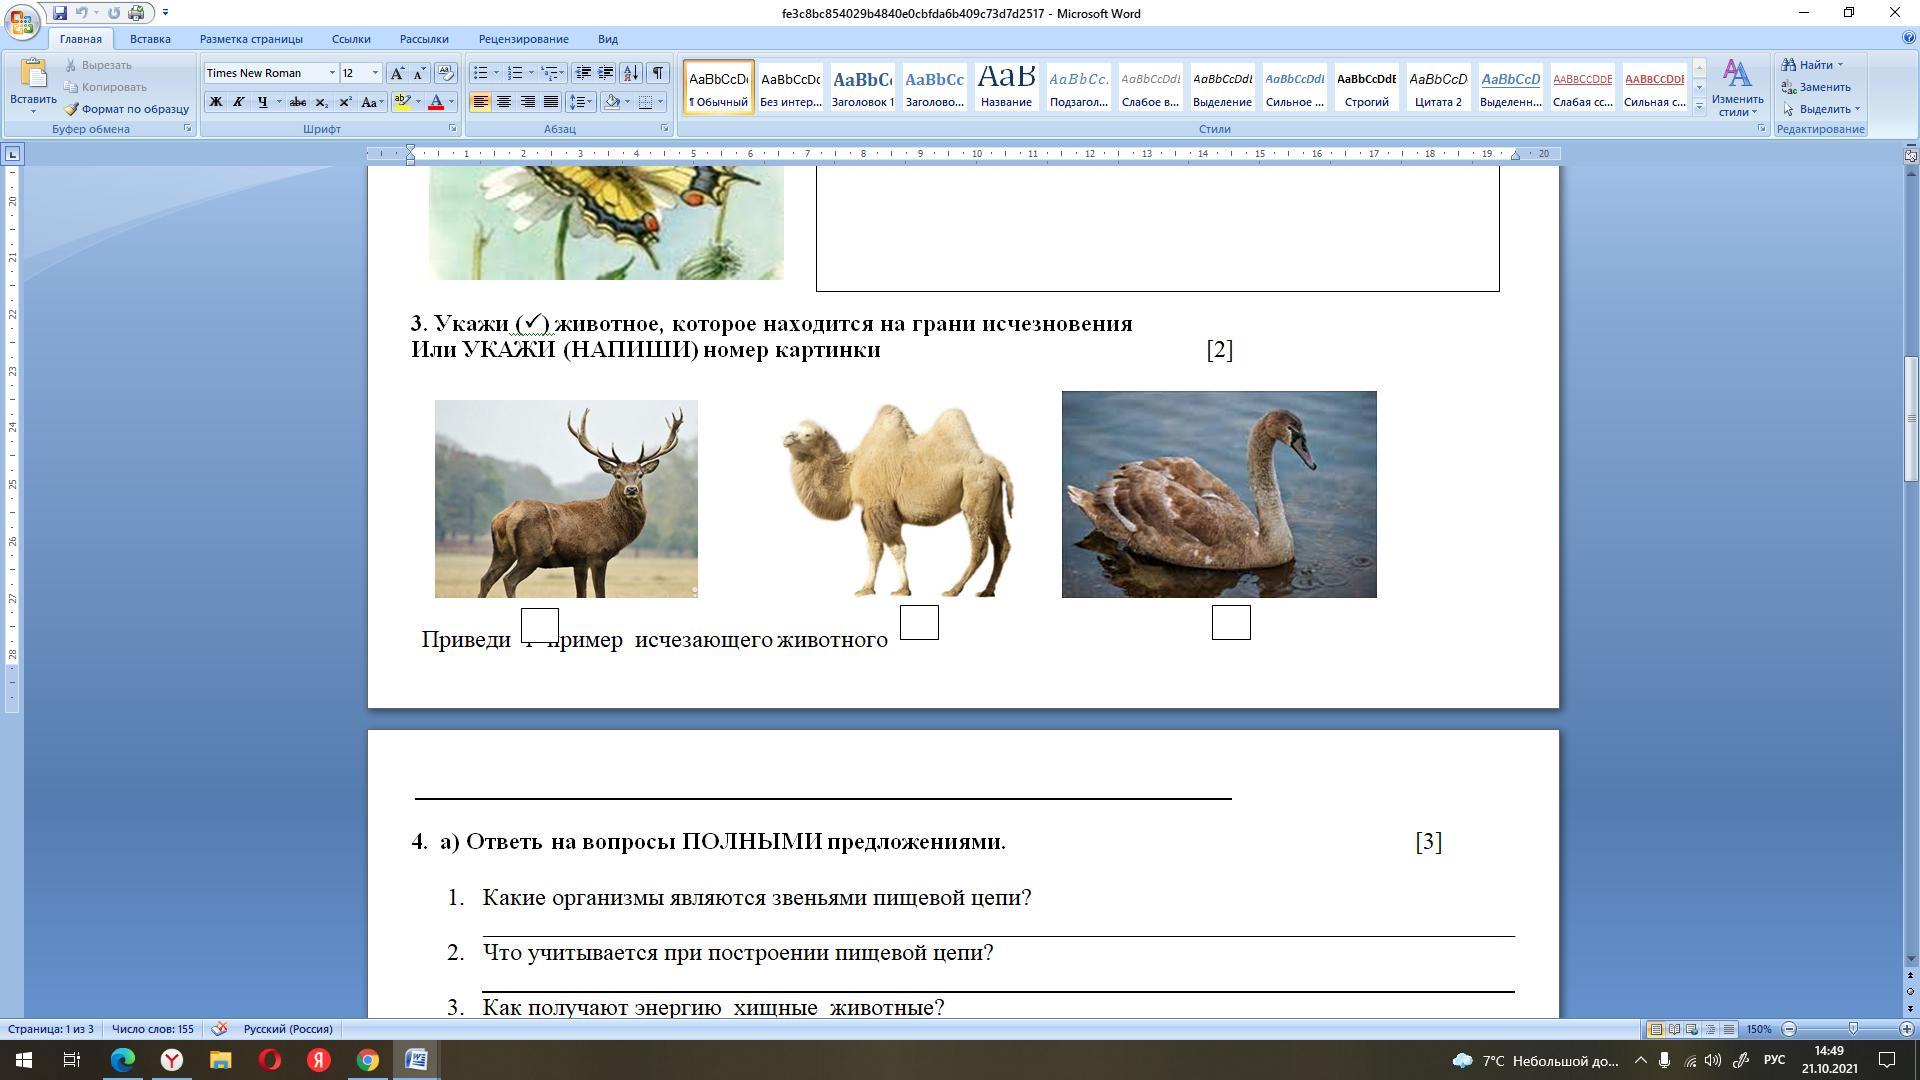
Task: Open Google Chrome from the taskbar
Action: pos(368,1060)
